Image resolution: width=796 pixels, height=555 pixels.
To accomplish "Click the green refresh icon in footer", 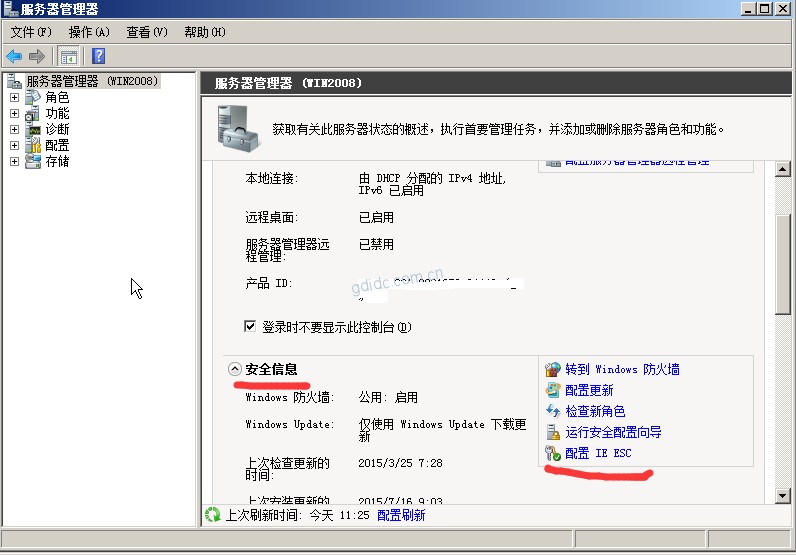I will 213,515.
